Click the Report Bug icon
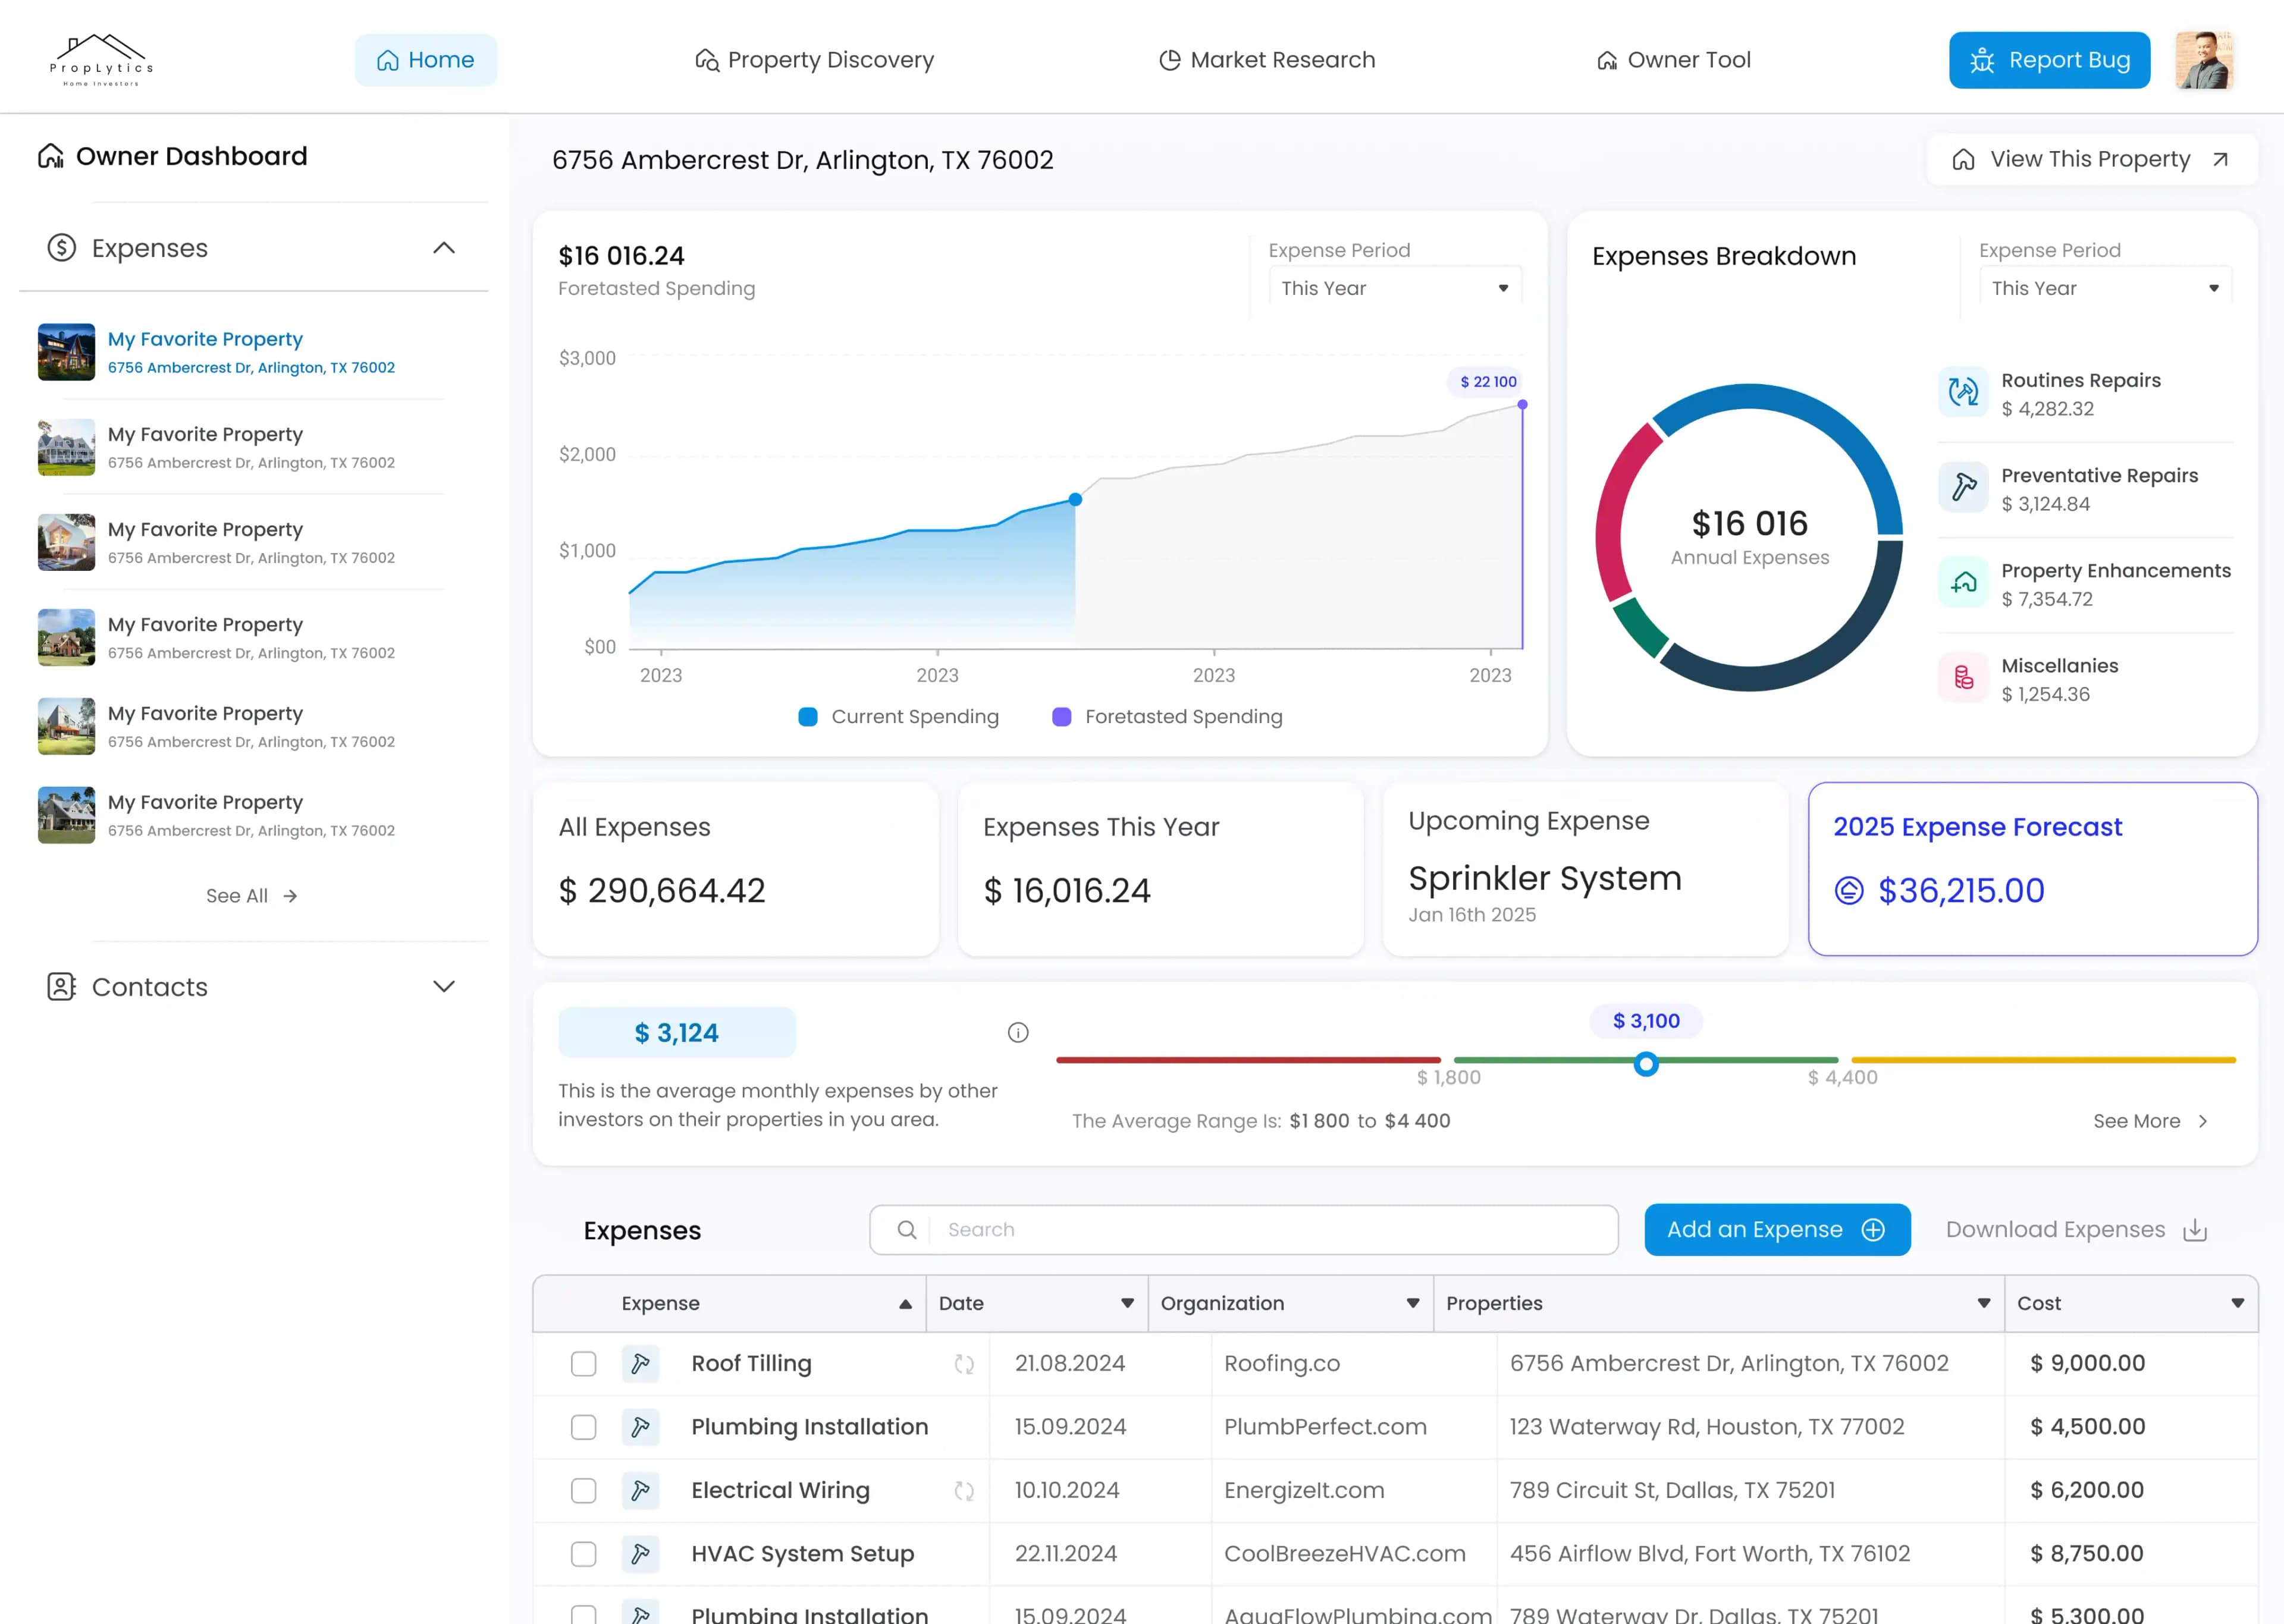 (x=1983, y=59)
